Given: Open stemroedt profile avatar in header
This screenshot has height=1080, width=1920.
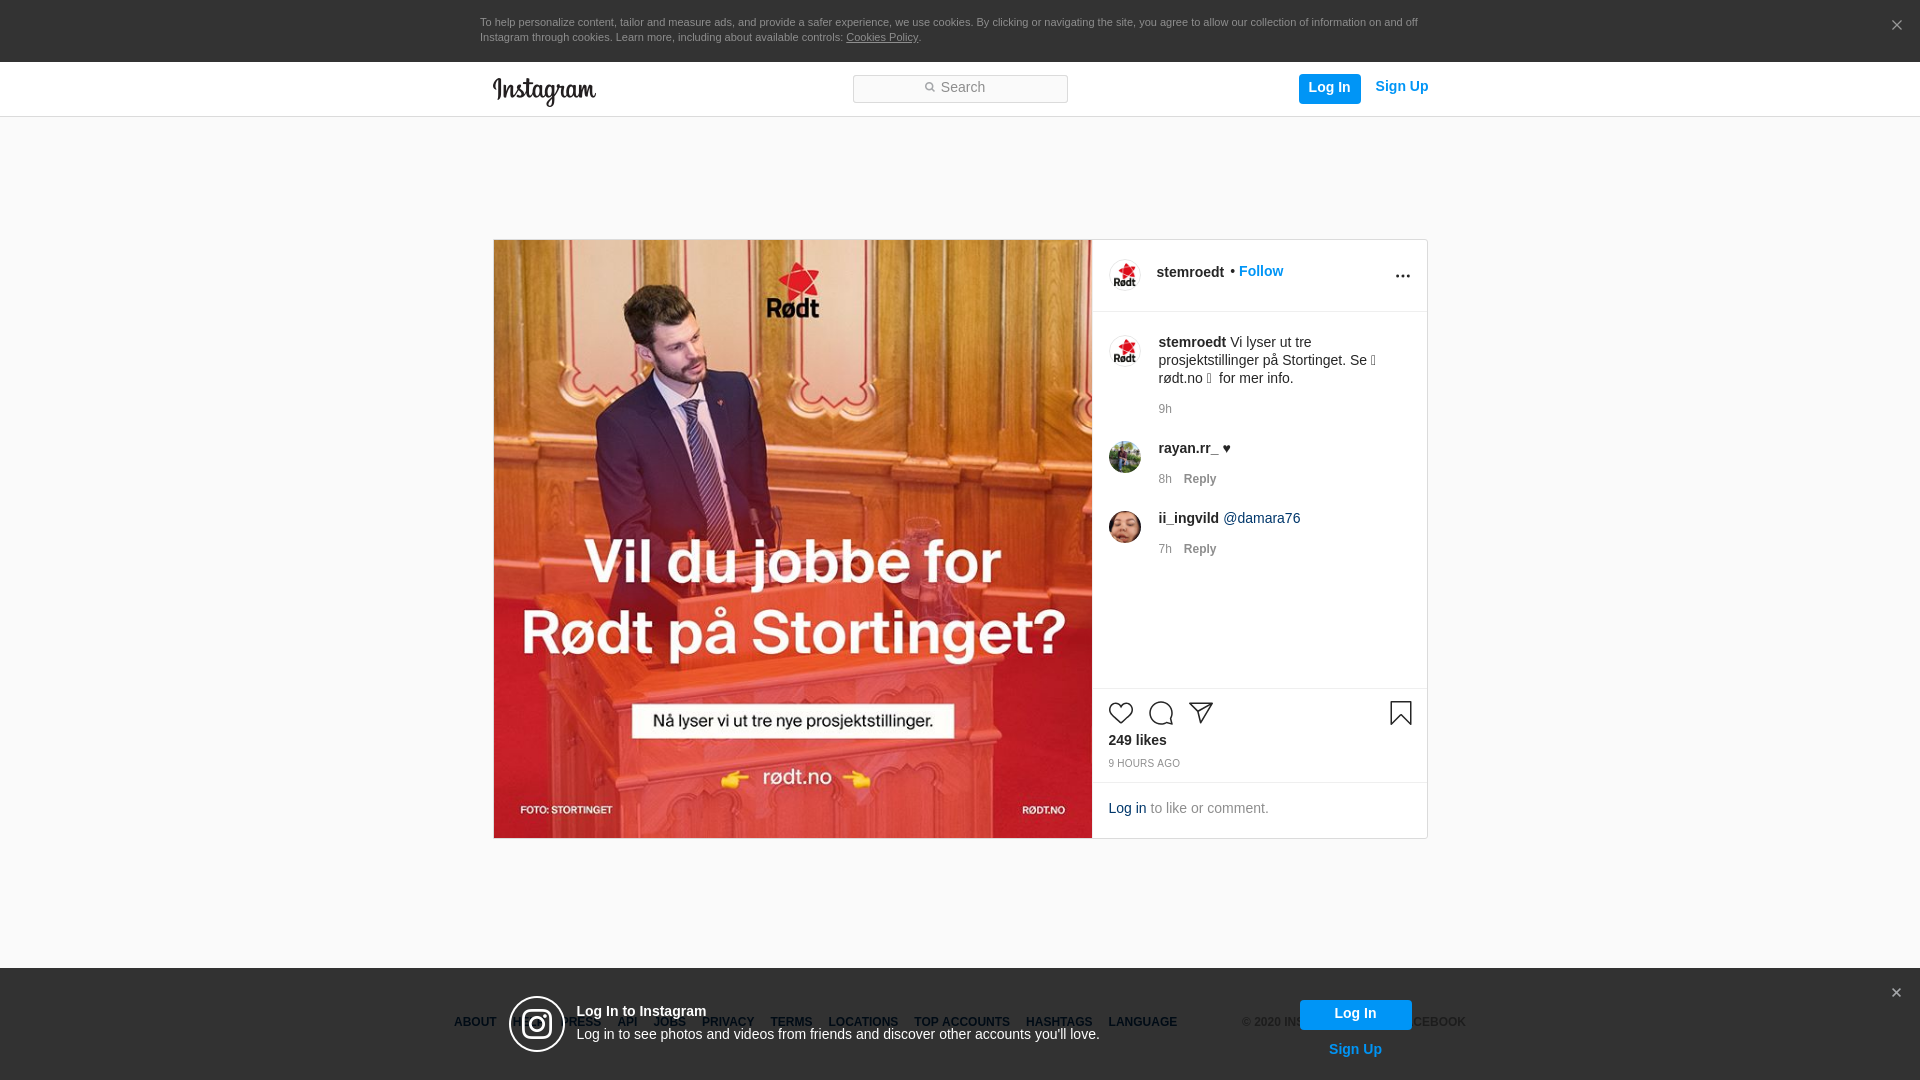Looking at the screenshot, I should point(1125,275).
